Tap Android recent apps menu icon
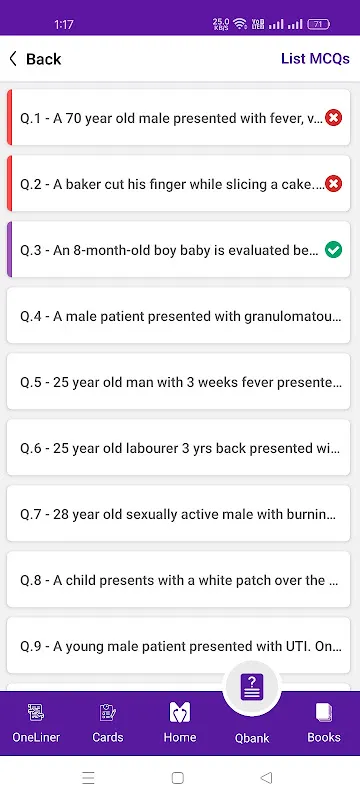Image resolution: width=360 pixels, height=800 pixels. pyautogui.click(x=88, y=778)
